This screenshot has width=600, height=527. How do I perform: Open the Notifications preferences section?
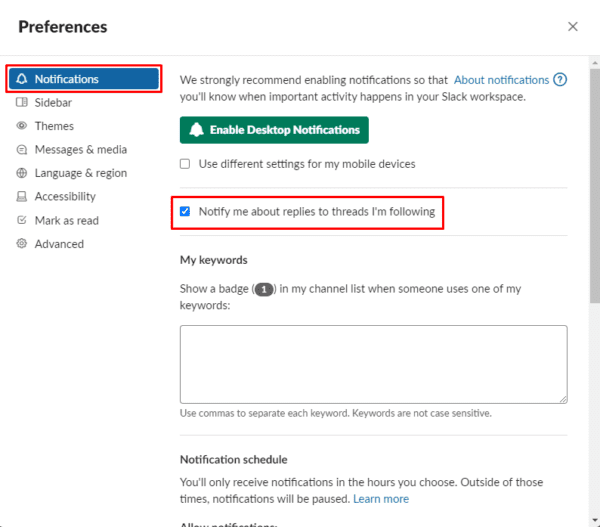(x=83, y=79)
